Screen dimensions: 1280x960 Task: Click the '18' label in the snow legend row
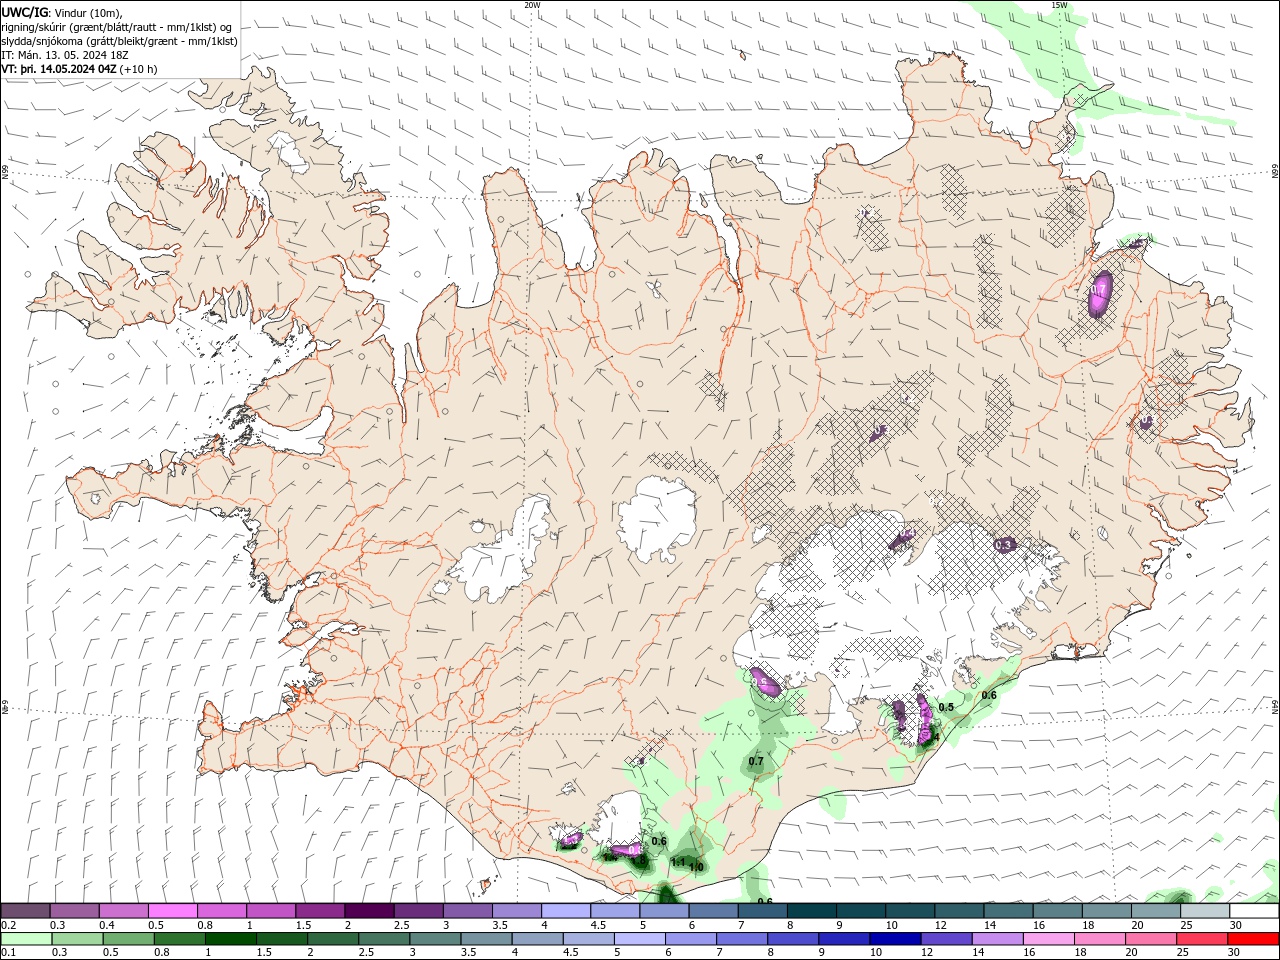pos(1088,925)
